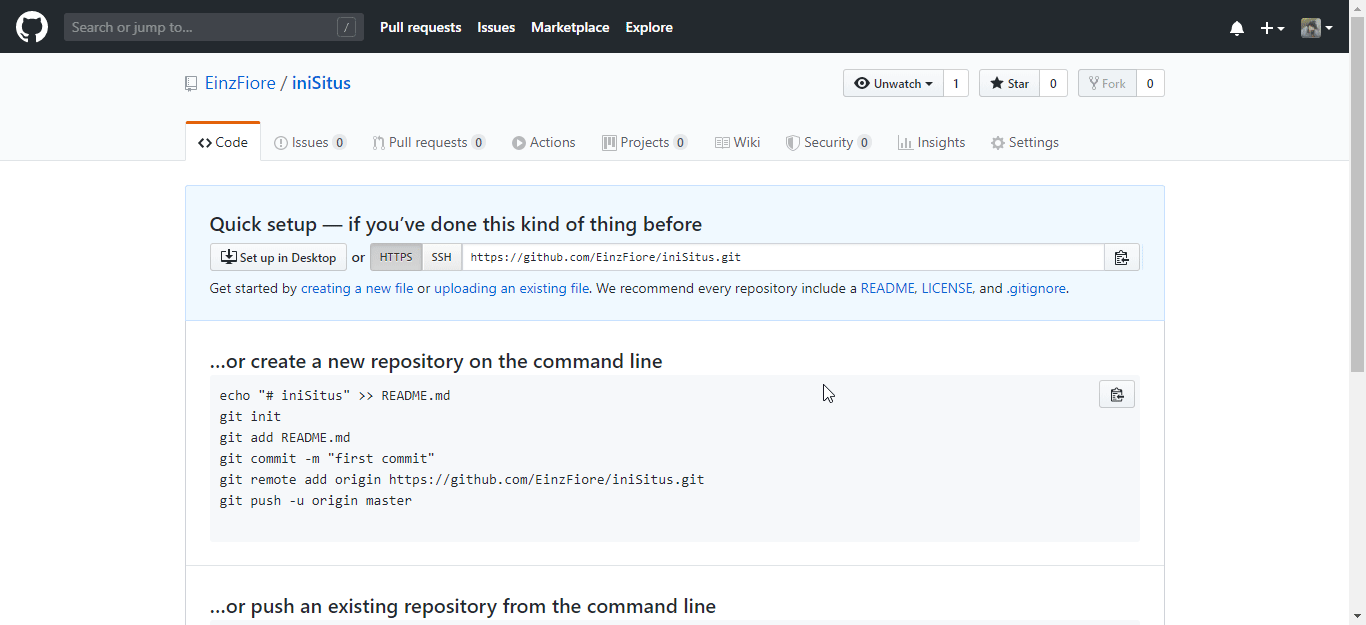Switch to the repository Issues tab
This screenshot has height=625, width=1366.
(310, 142)
